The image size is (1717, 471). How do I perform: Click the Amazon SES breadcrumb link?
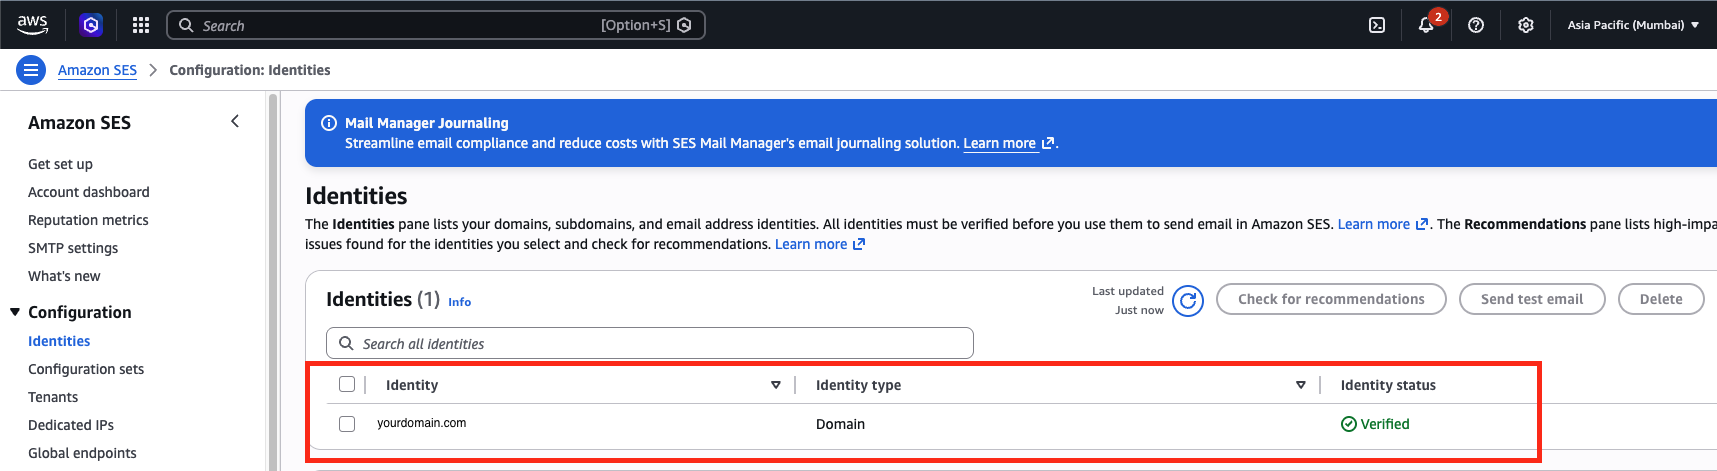coord(97,70)
